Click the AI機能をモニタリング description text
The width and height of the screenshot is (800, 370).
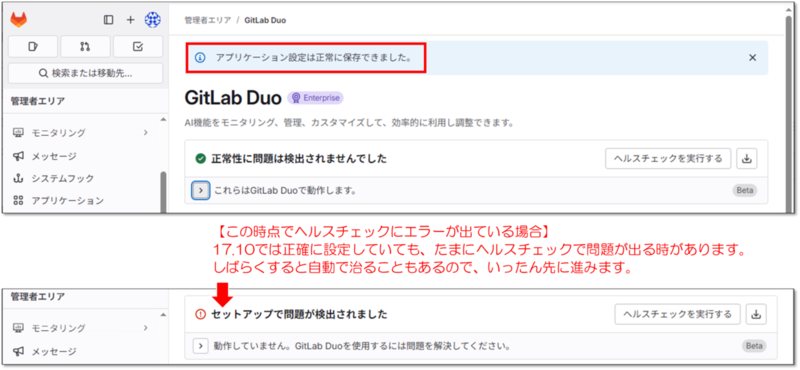(x=348, y=123)
